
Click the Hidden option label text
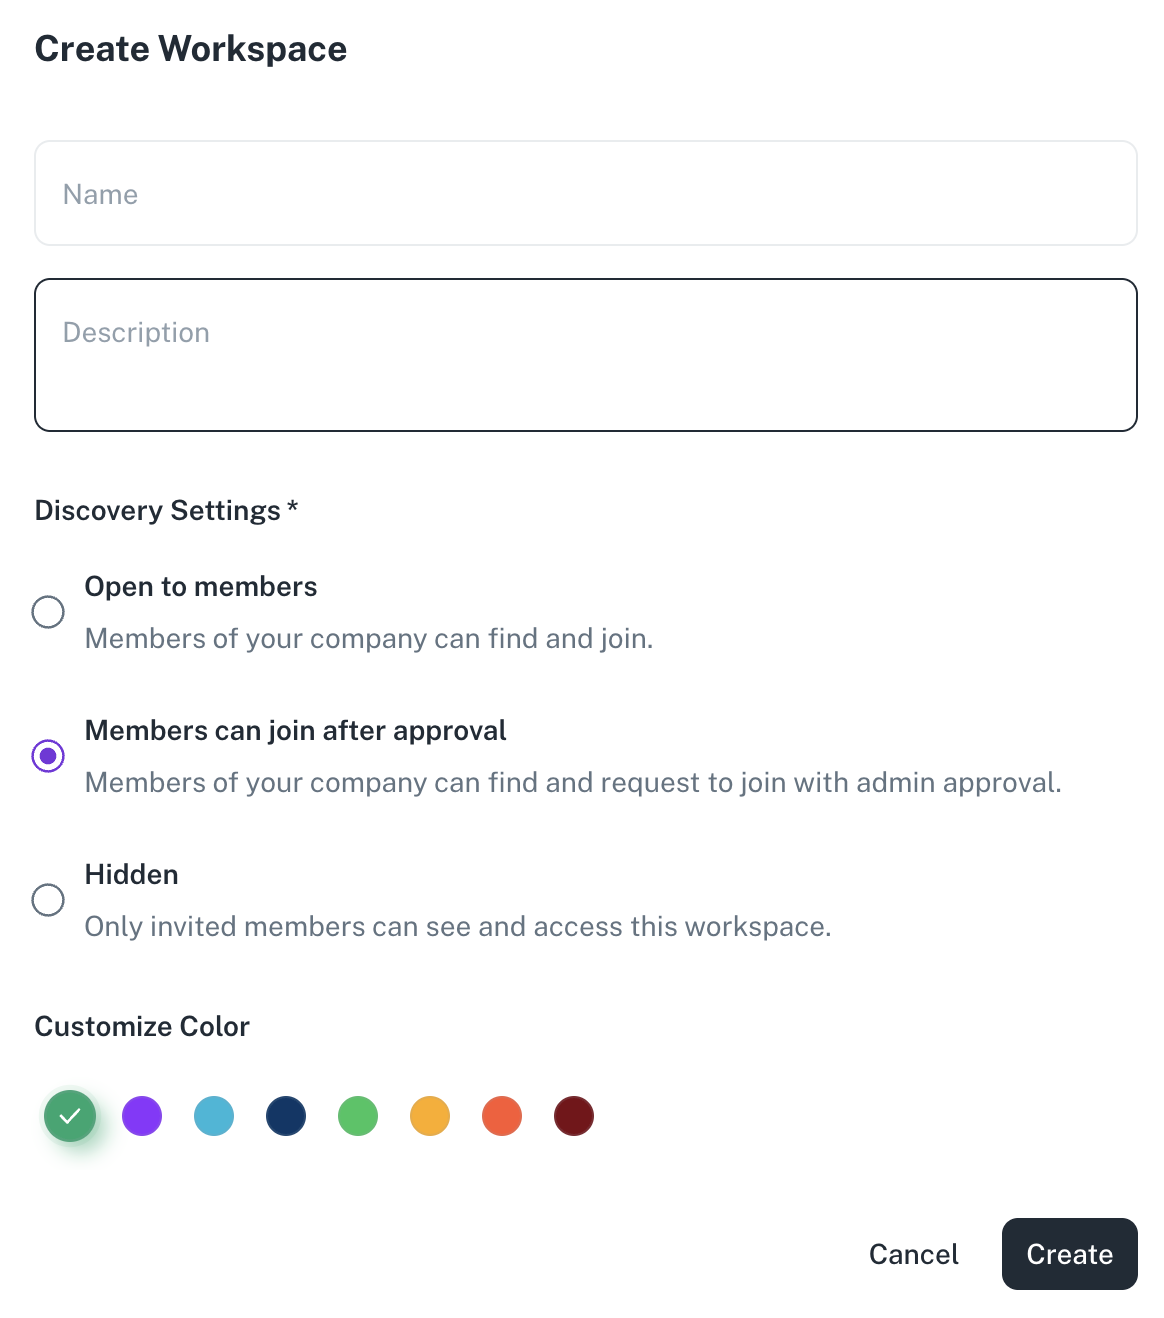132,875
